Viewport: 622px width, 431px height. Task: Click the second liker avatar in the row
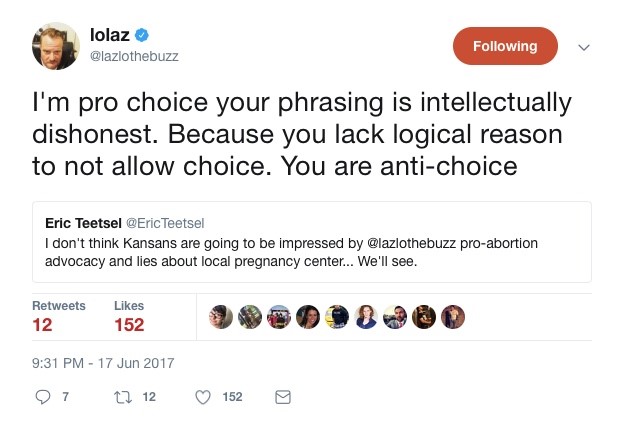250,317
